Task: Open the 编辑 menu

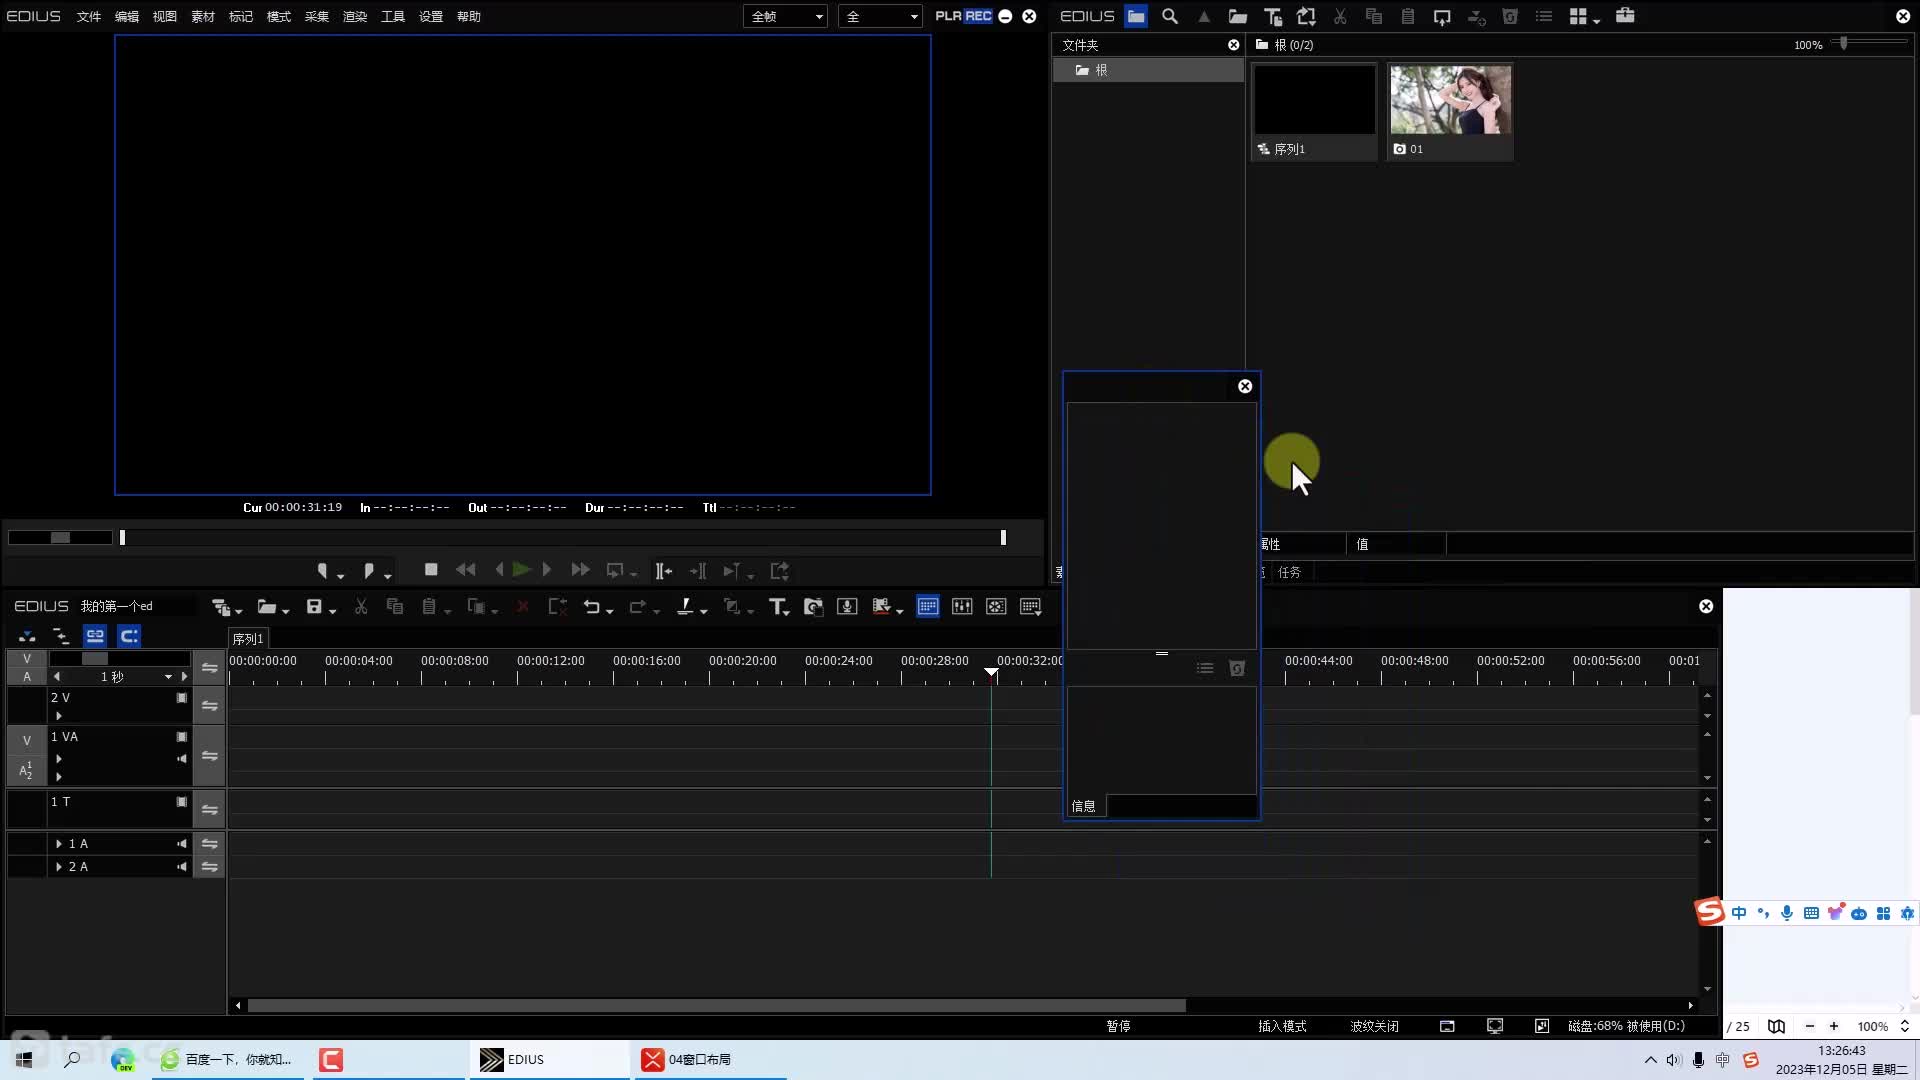Action: tap(127, 16)
